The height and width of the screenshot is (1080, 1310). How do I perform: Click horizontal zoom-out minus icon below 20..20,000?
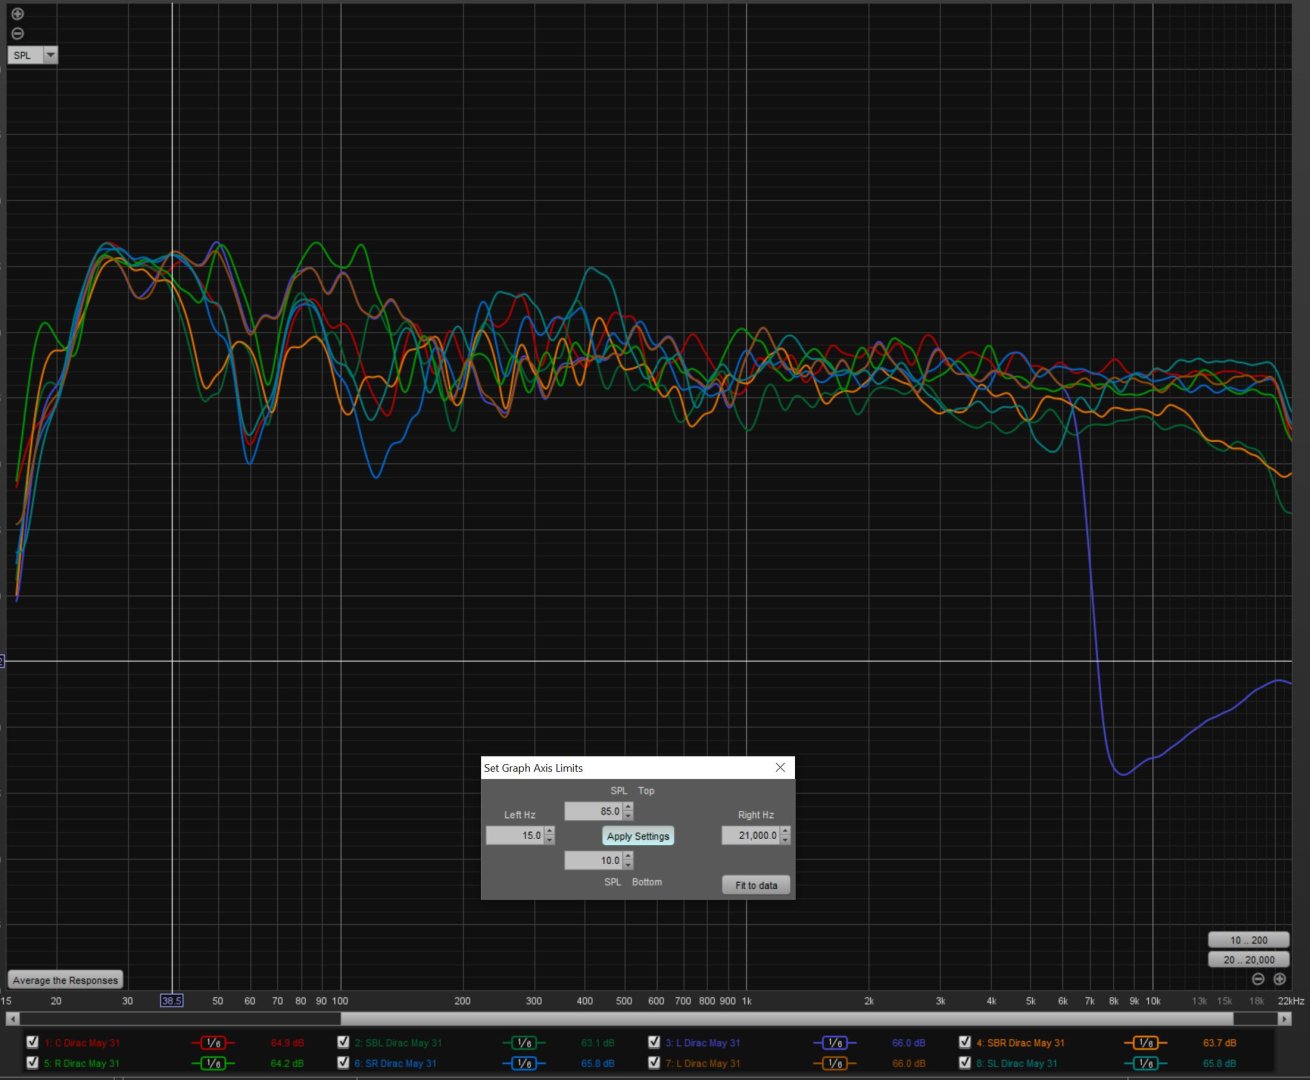1258,979
